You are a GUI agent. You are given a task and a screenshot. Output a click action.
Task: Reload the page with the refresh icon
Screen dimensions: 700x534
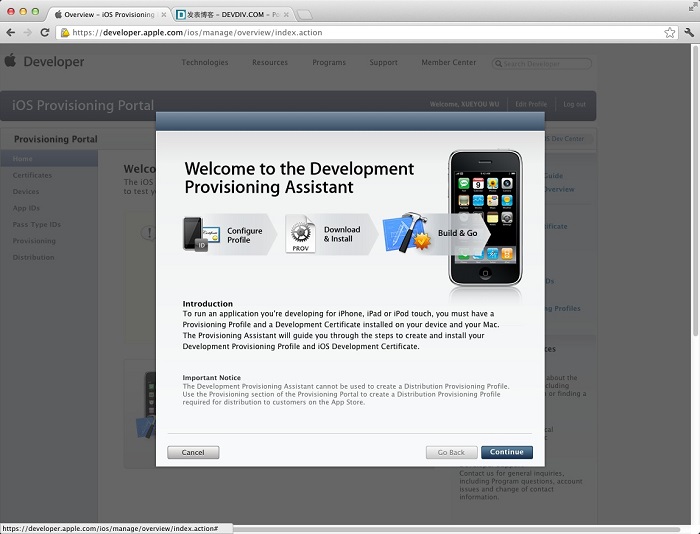point(45,33)
